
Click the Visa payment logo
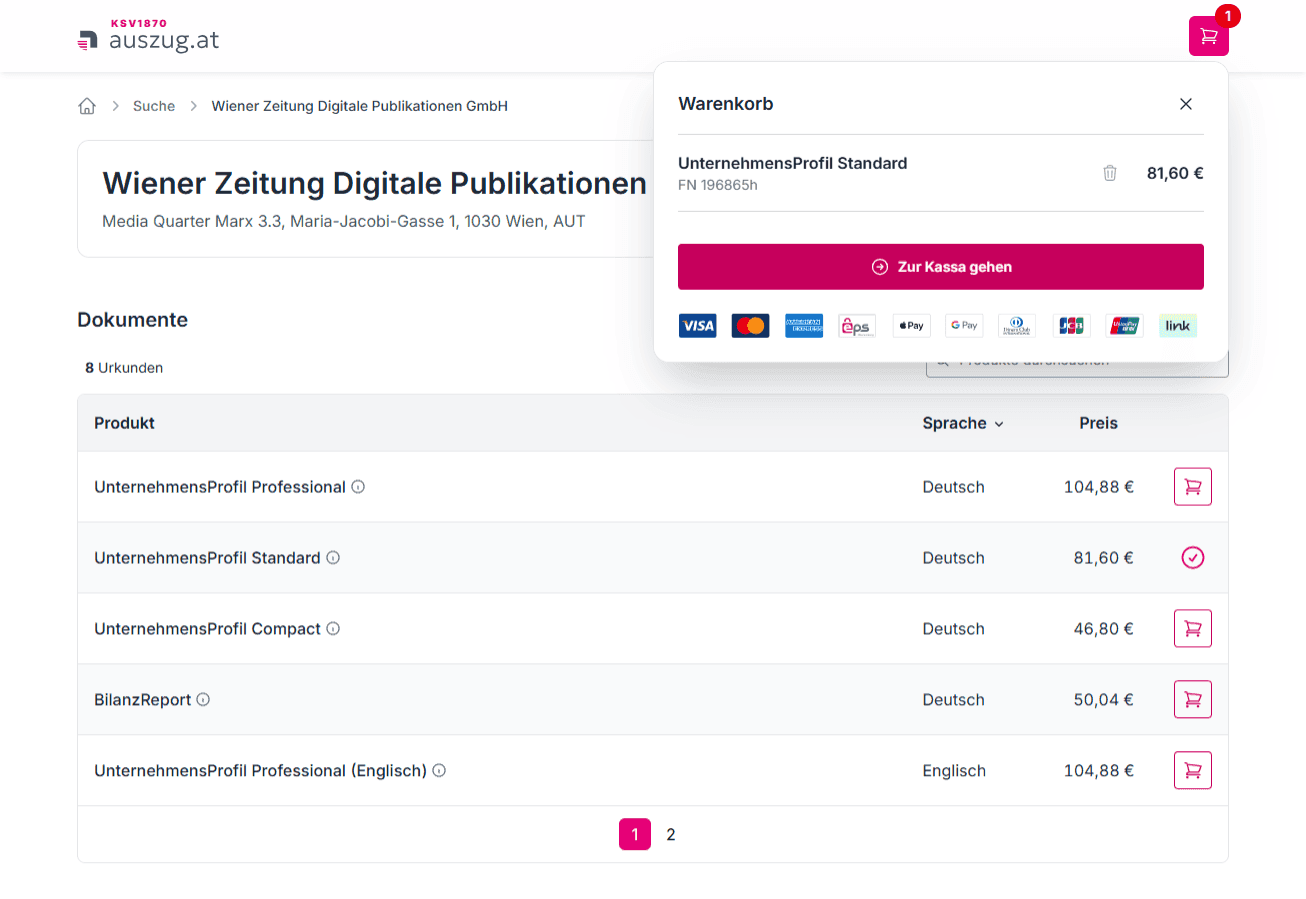click(697, 326)
